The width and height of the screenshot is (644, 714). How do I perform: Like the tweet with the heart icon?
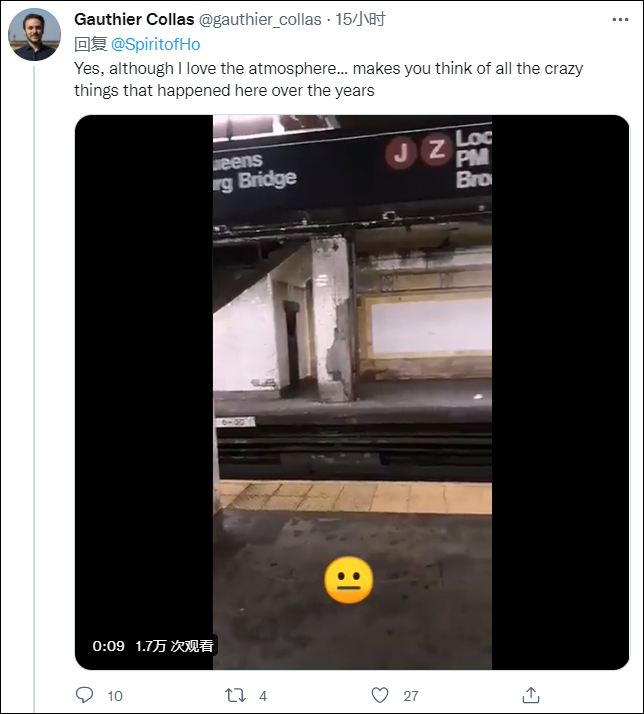coord(380,695)
